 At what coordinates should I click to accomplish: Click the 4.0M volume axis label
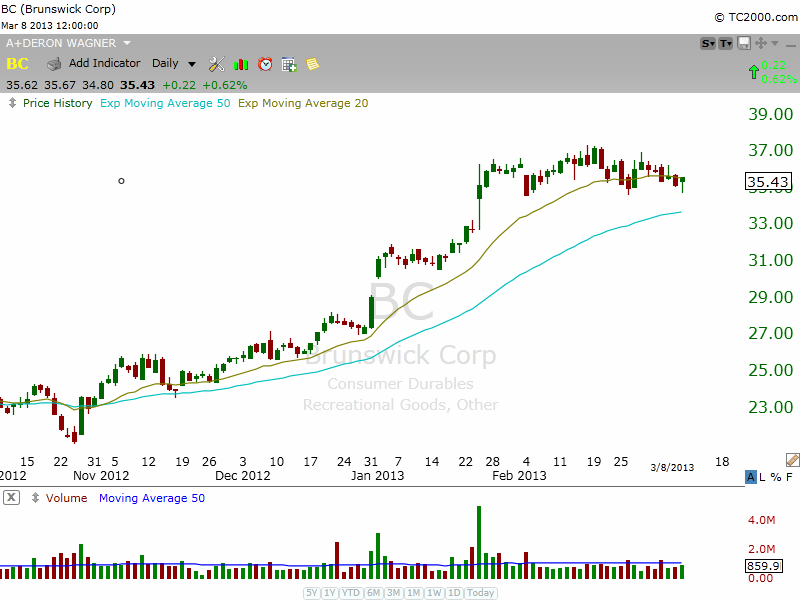click(x=761, y=520)
